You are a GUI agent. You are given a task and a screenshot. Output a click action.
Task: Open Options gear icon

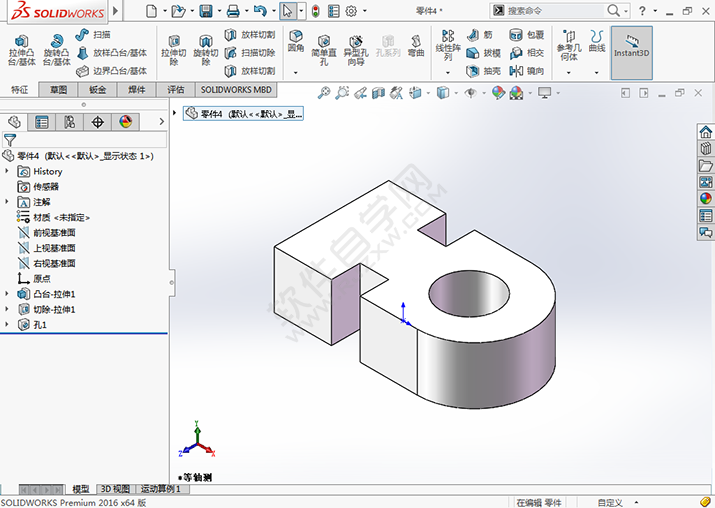[x=351, y=11]
